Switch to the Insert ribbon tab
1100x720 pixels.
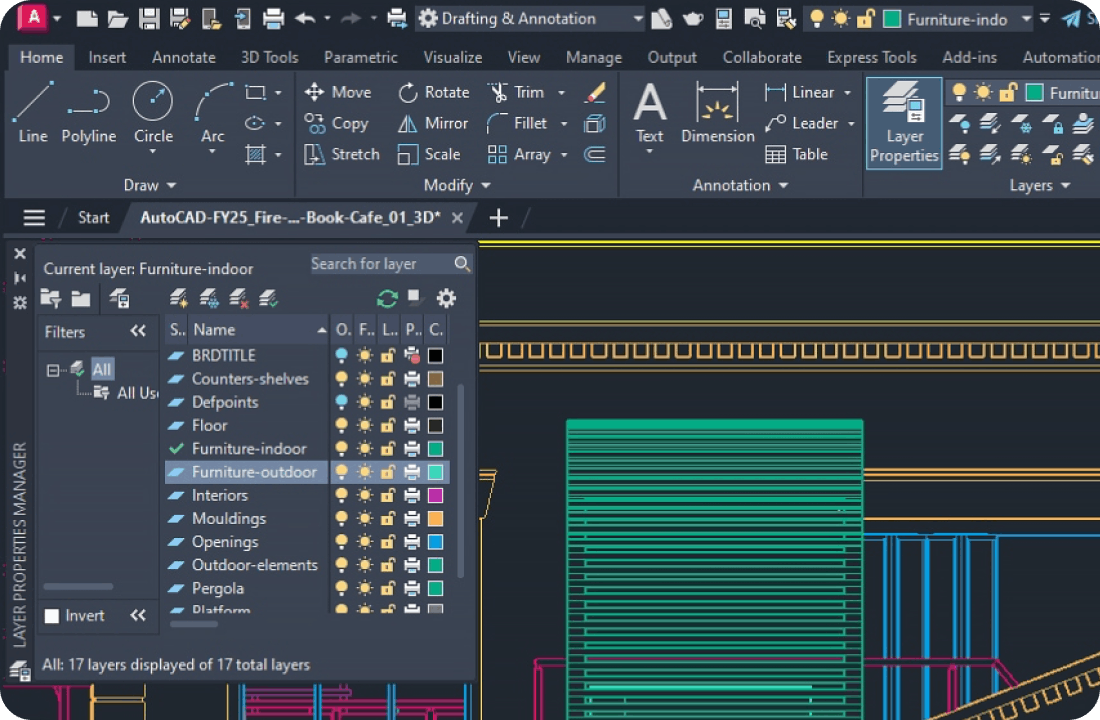[x=107, y=57]
